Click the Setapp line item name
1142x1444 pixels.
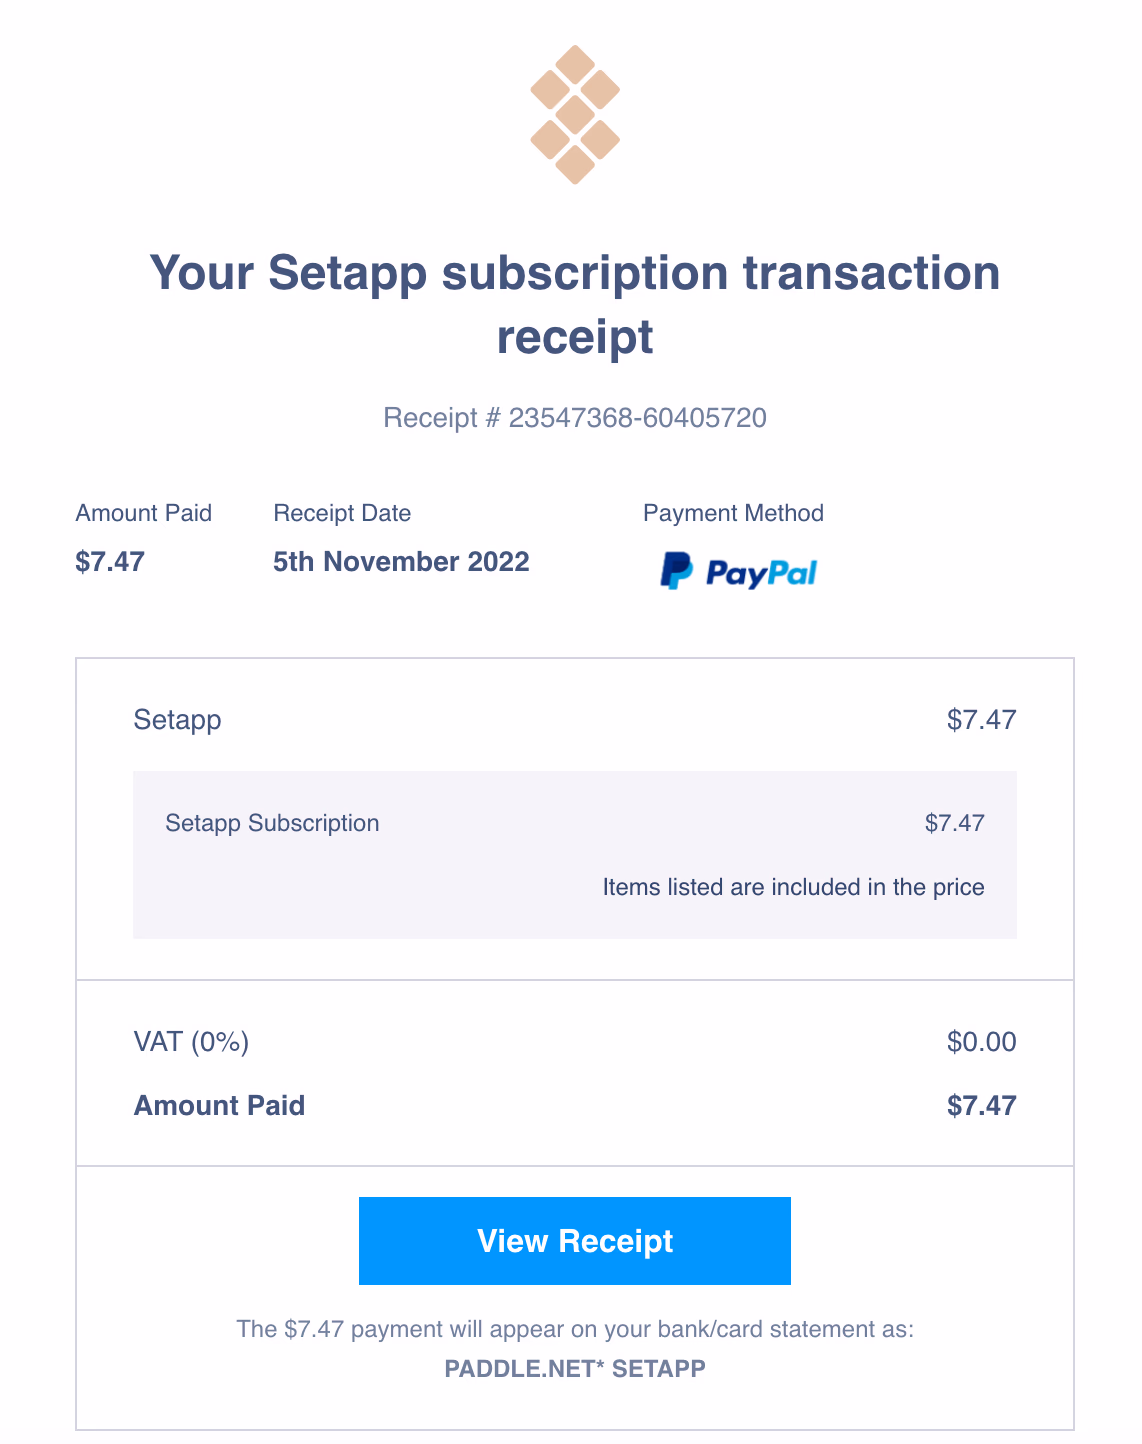177,719
